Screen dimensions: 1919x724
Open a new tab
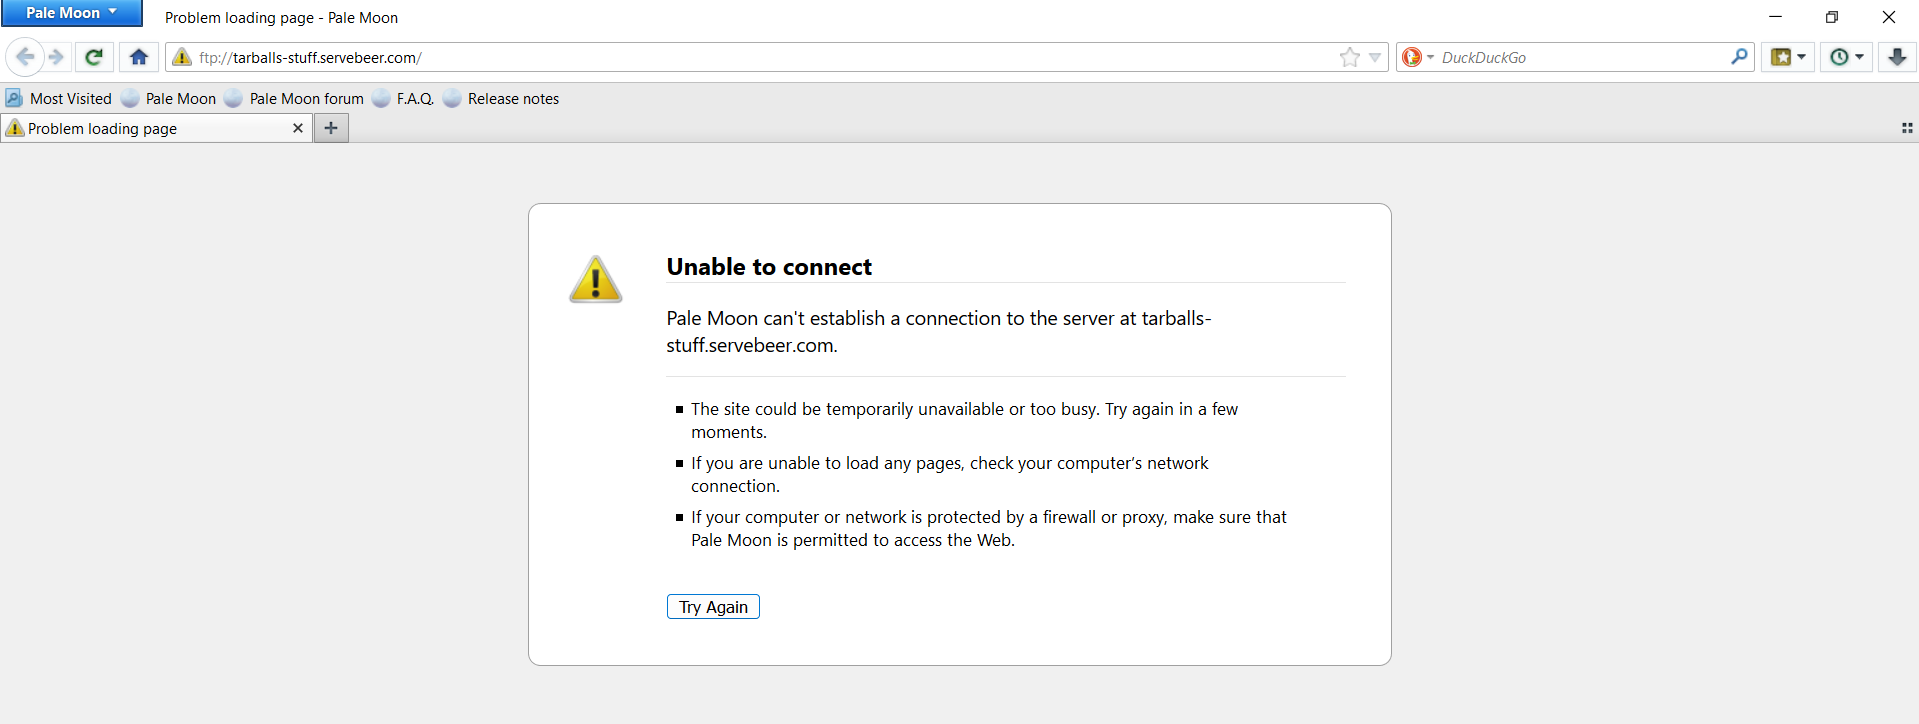coord(331,128)
